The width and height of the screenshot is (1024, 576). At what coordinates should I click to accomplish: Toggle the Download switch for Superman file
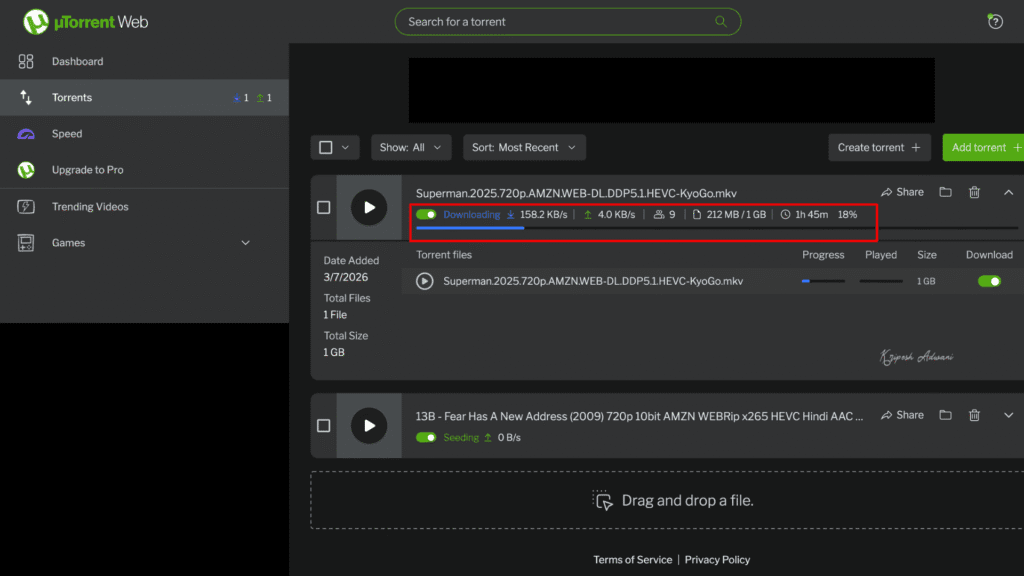[x=989, y=281]
